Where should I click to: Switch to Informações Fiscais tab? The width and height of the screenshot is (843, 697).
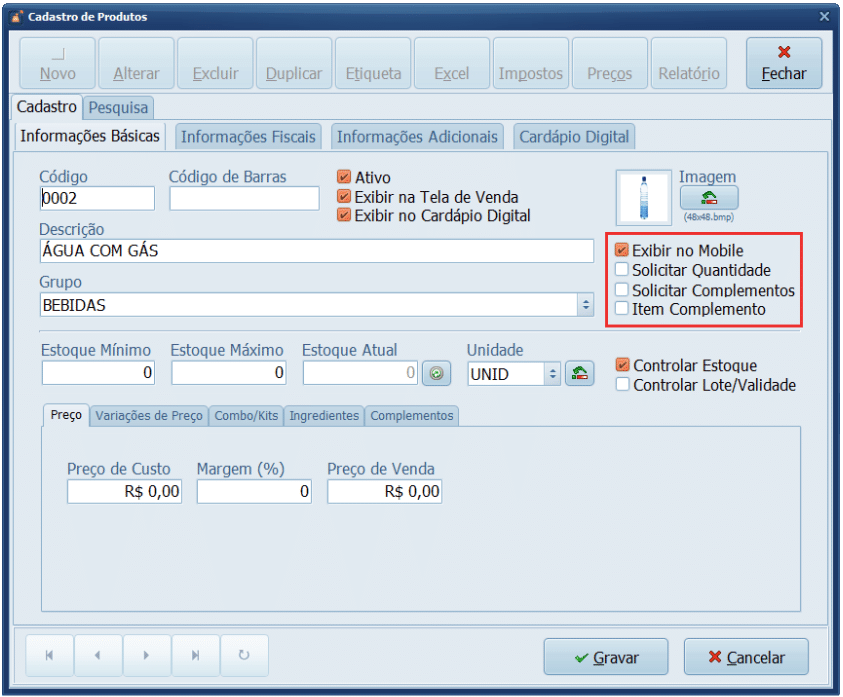click(248, 137)
